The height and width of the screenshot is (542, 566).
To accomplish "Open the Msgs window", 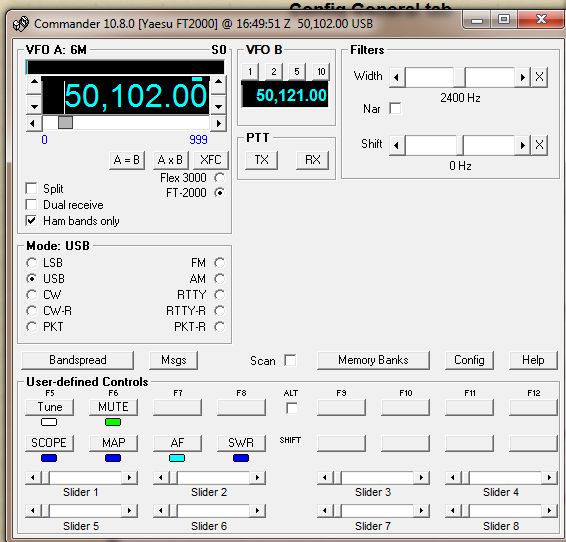I will point(174,360).
